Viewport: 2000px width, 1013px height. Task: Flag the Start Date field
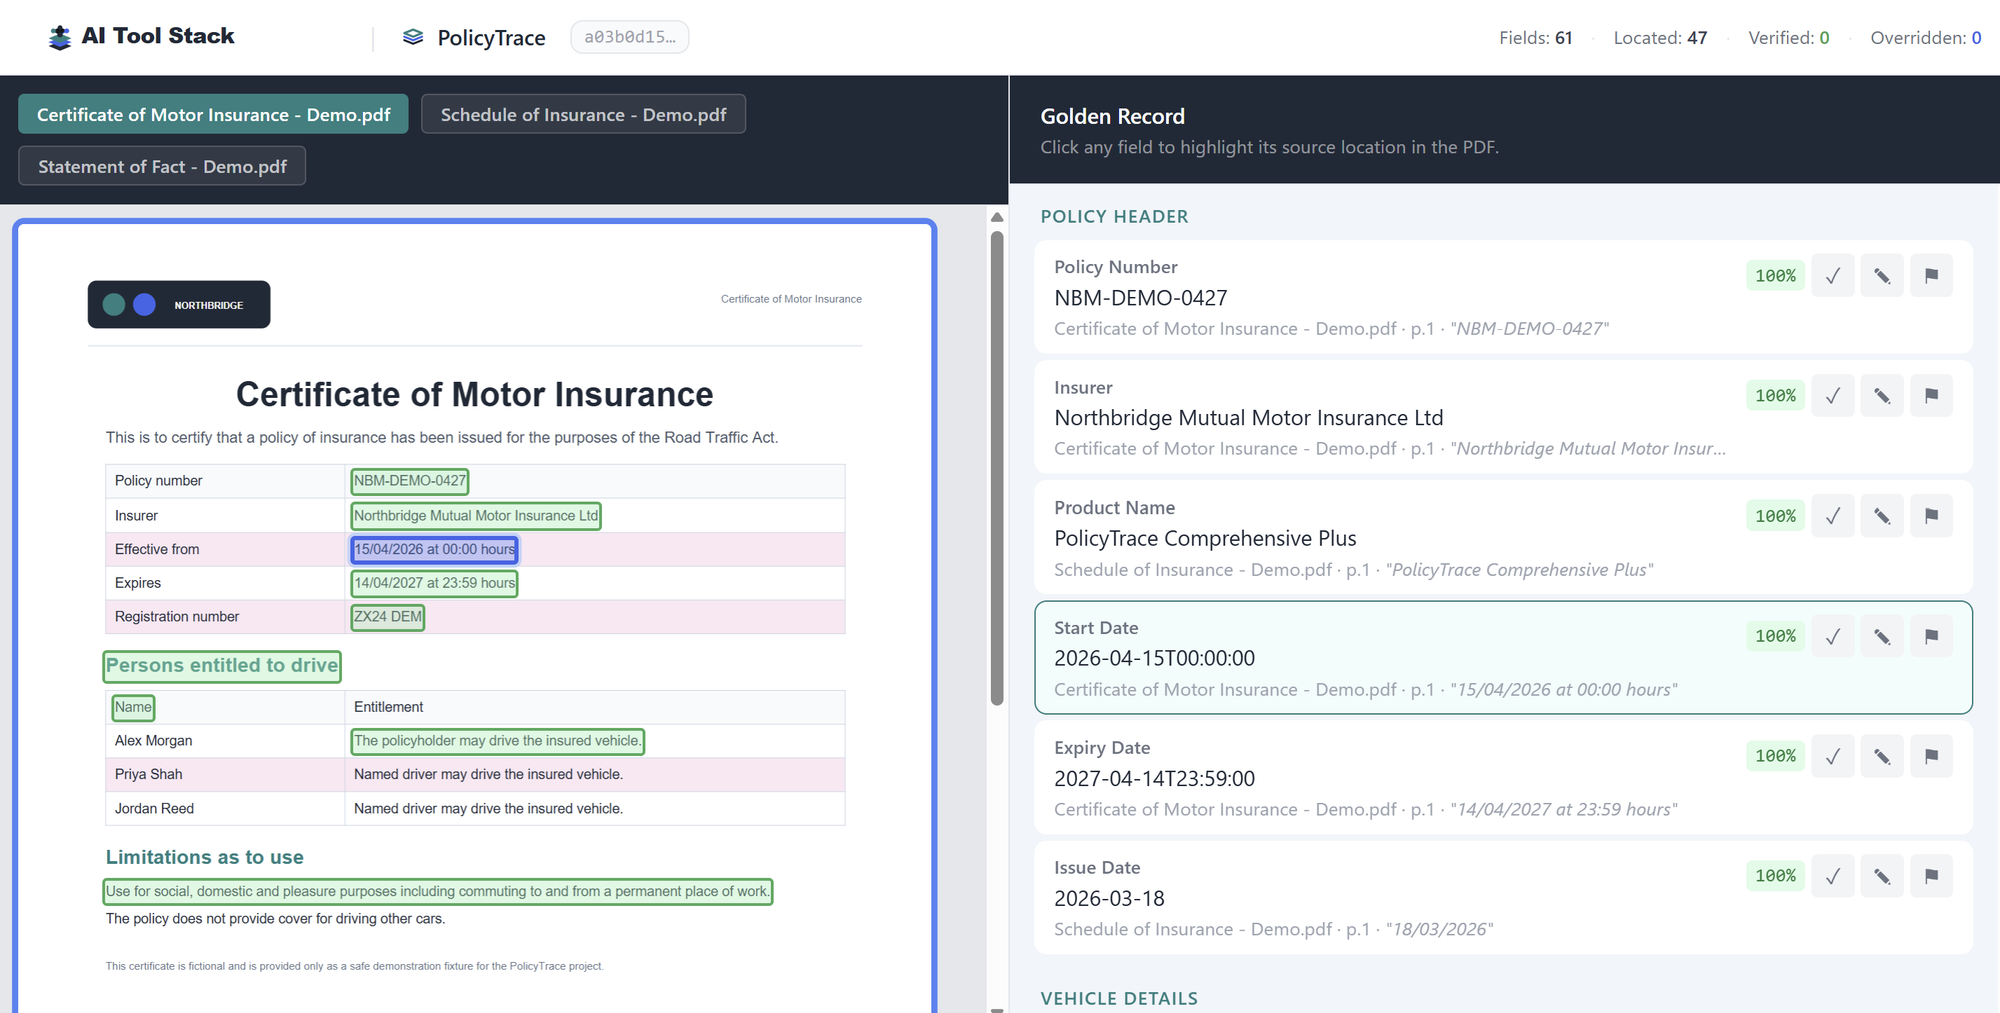tap(1931, 636)
